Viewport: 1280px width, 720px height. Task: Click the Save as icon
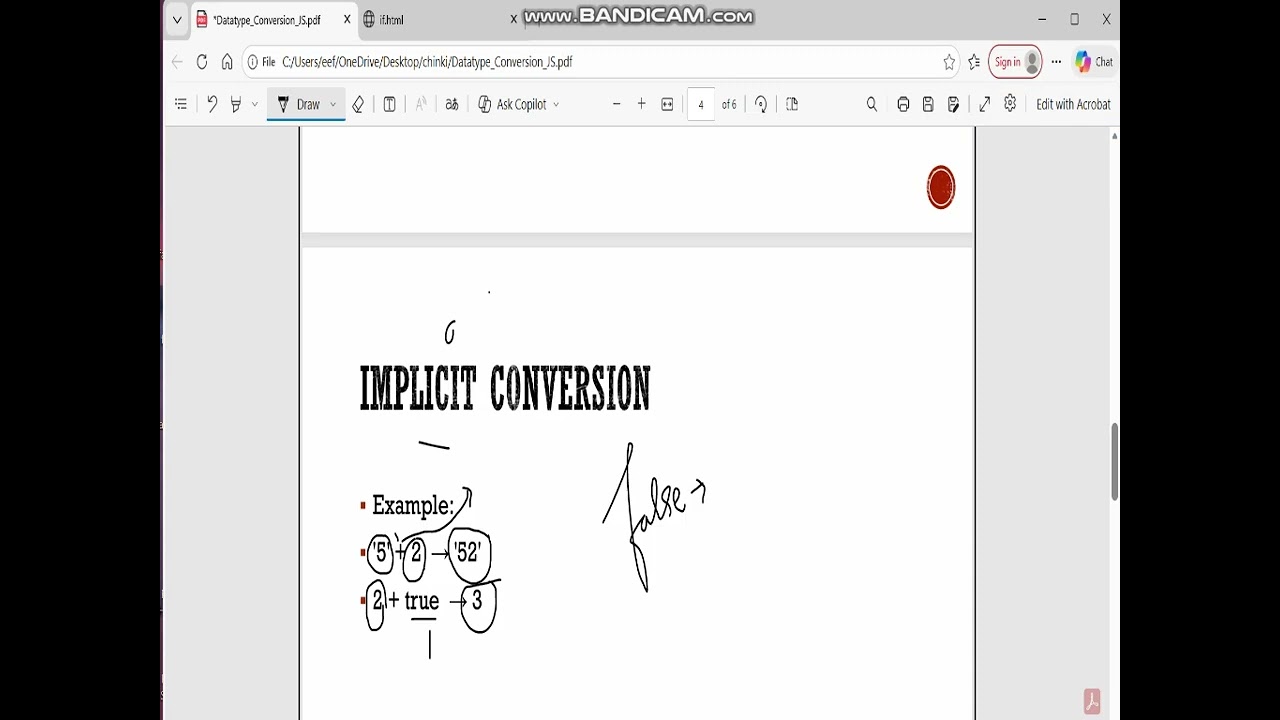[953, 104]
